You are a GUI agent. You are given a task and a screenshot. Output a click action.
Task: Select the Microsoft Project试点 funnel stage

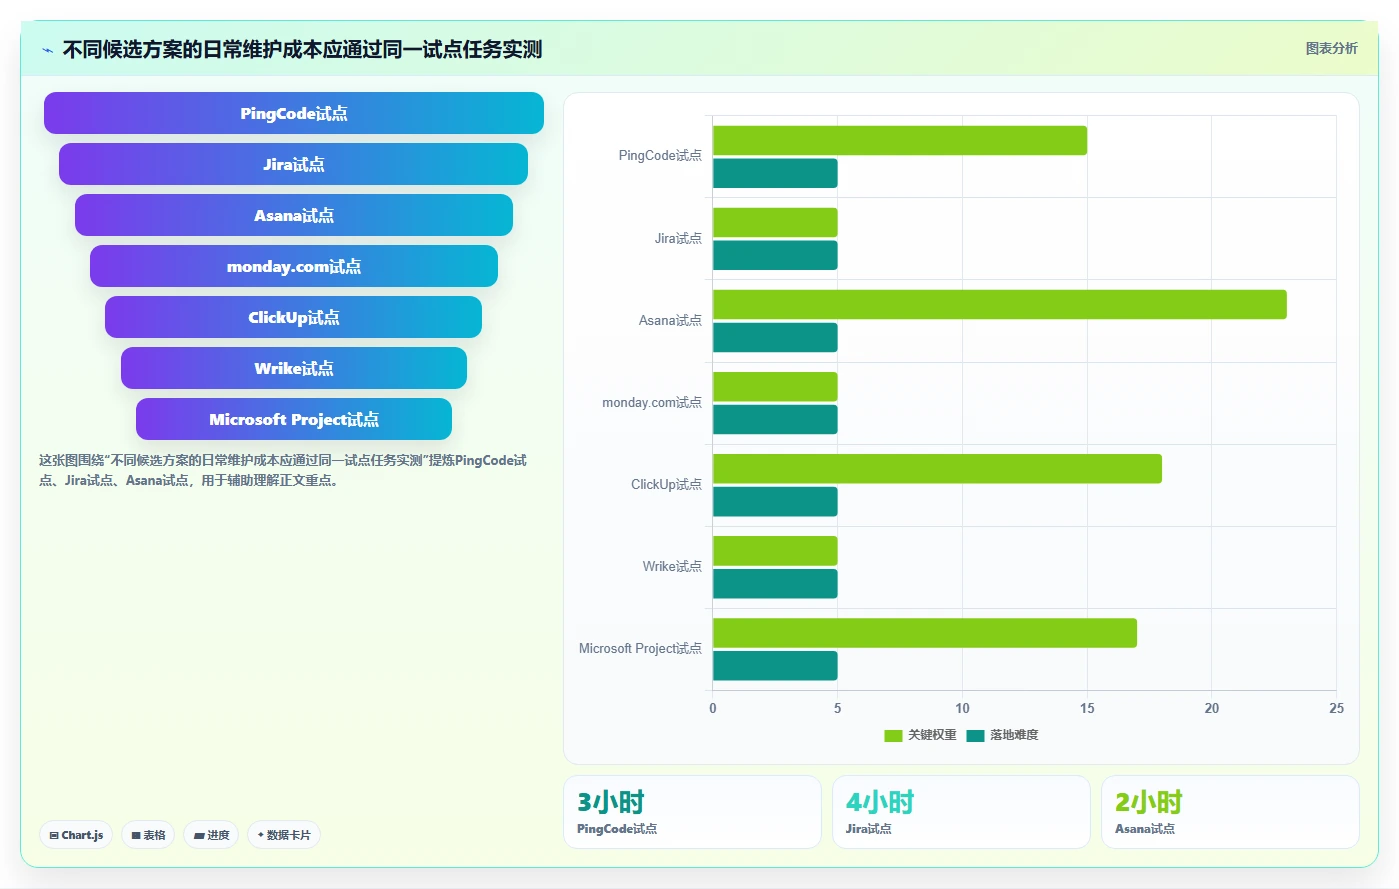click(294, 419)
